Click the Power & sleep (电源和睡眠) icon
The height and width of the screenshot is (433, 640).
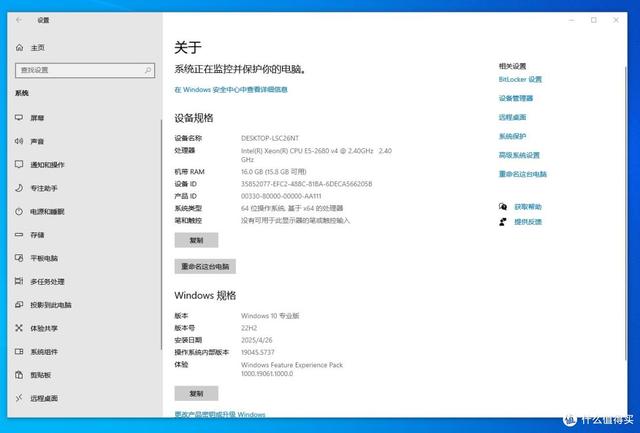[x=19, y=211]
